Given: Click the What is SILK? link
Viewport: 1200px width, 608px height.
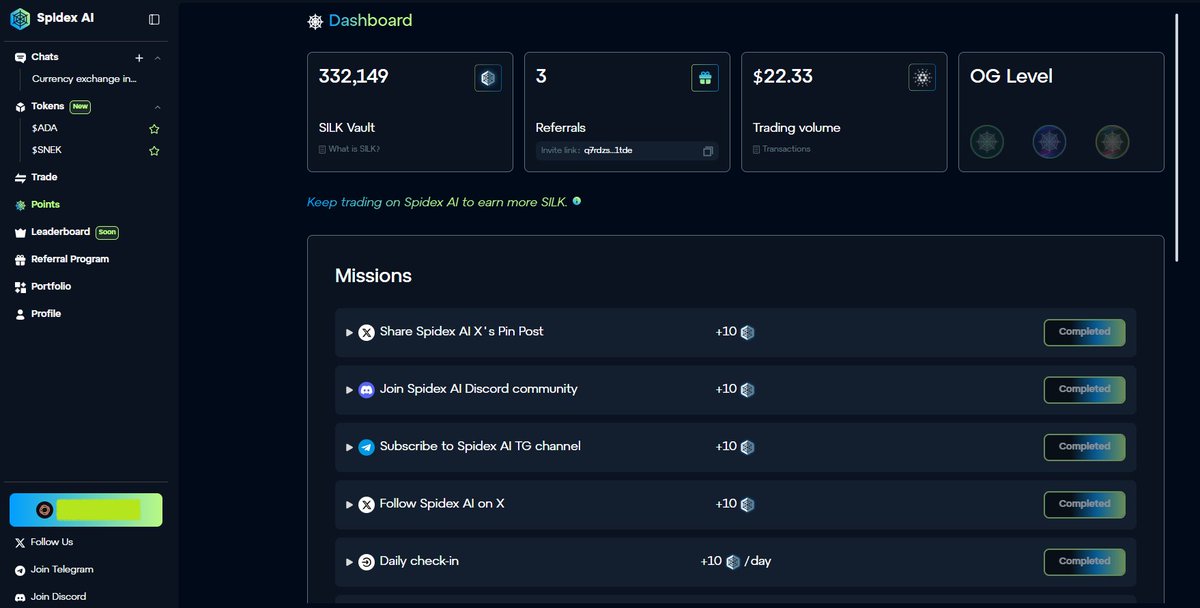Looking at the screenshot, I should pyautogui.click(x=349, y=149).
